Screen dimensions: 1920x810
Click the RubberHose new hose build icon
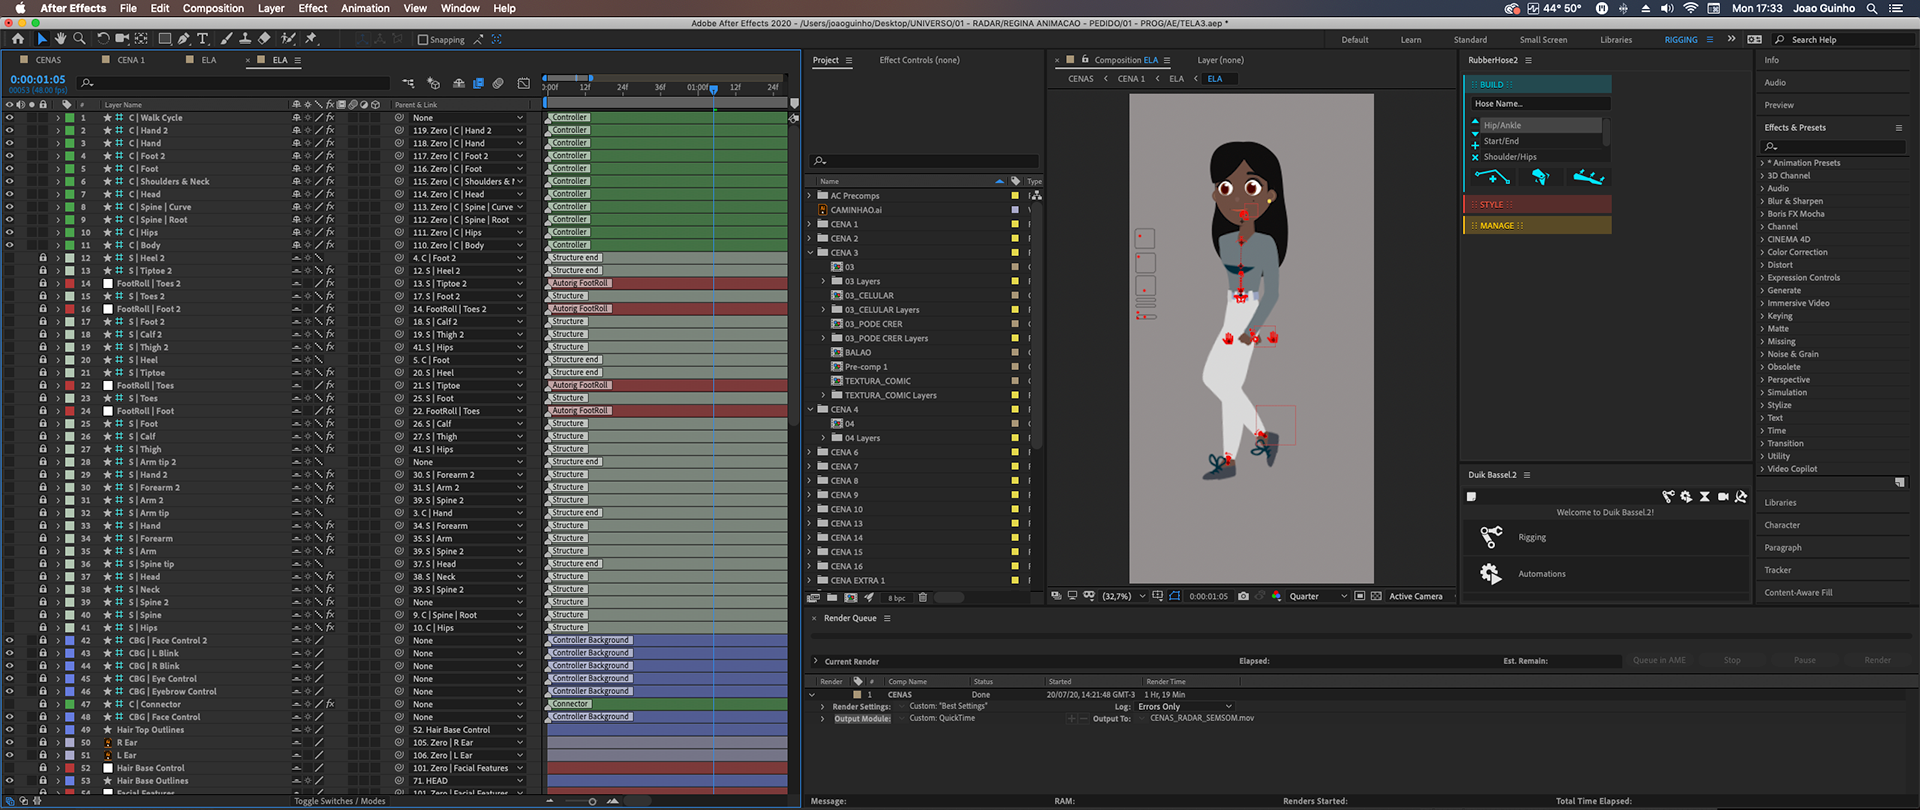[x=1492, y=177]
